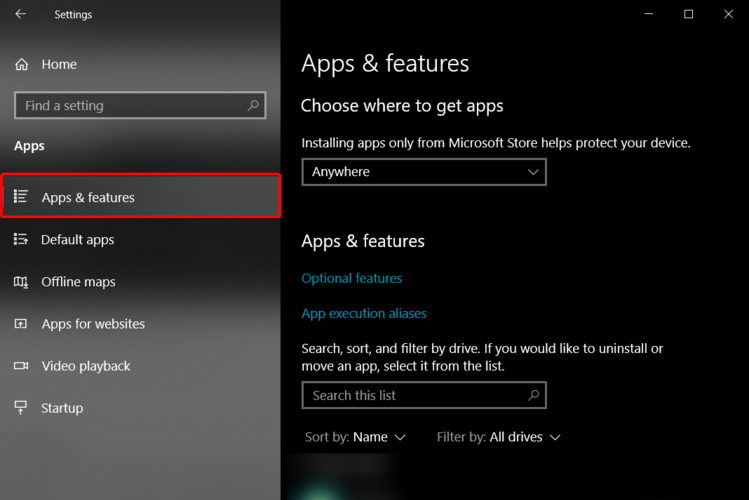Click the Microsoft Store protection description text
The image size is (749, 500).
(x=496, y=143)
